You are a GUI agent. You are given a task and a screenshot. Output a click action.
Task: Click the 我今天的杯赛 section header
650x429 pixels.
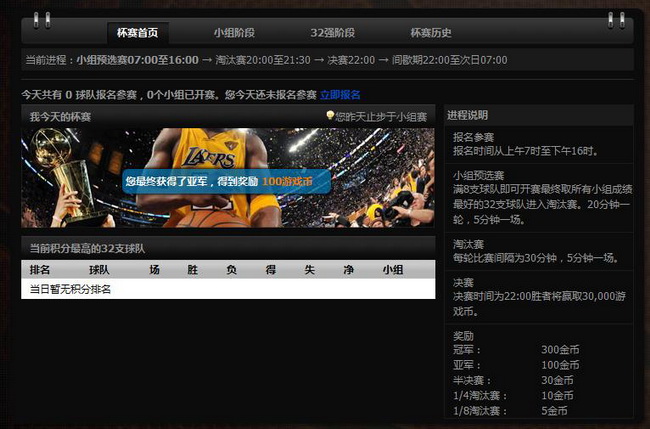(60, 117)
